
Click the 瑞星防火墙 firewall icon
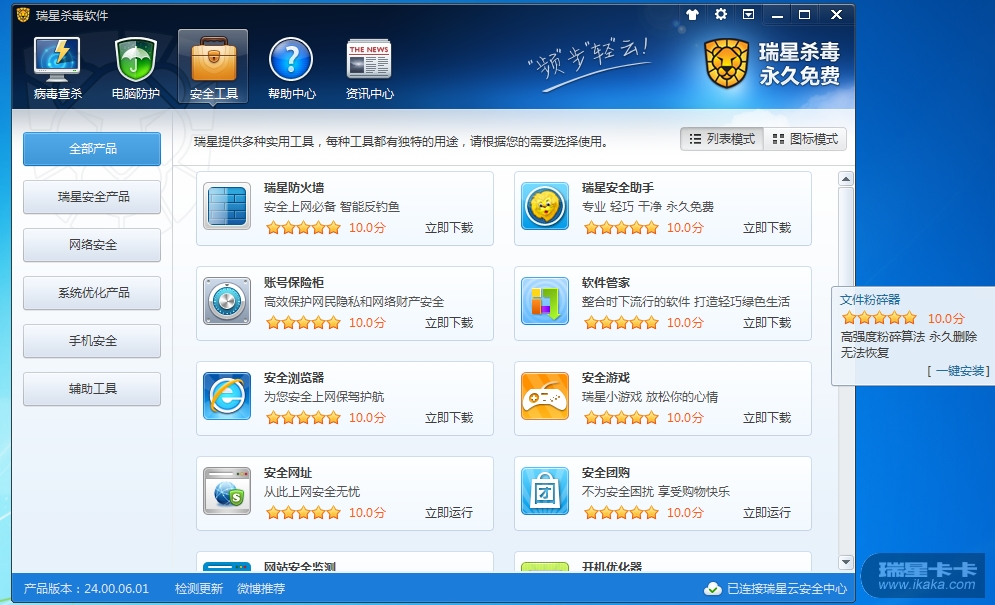227,206
